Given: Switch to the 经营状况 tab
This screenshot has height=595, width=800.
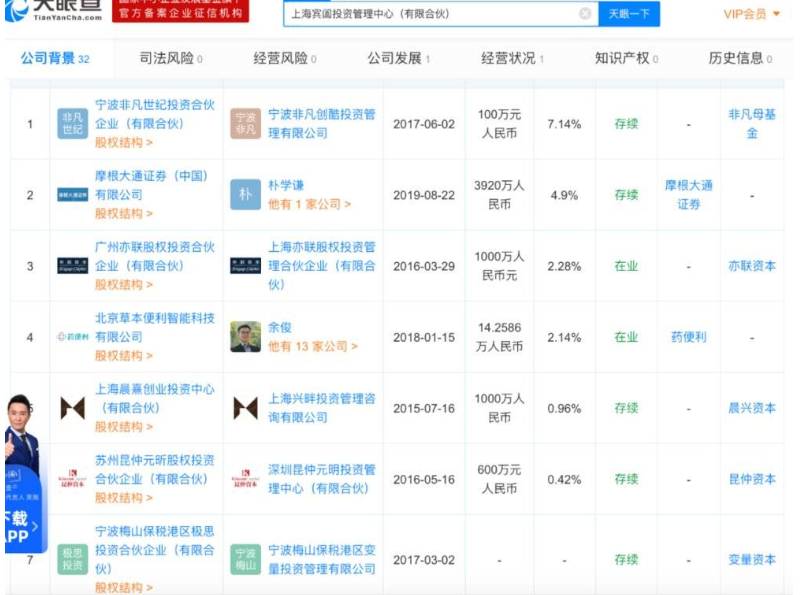Looking at the screenshot, I should [513, 59].
